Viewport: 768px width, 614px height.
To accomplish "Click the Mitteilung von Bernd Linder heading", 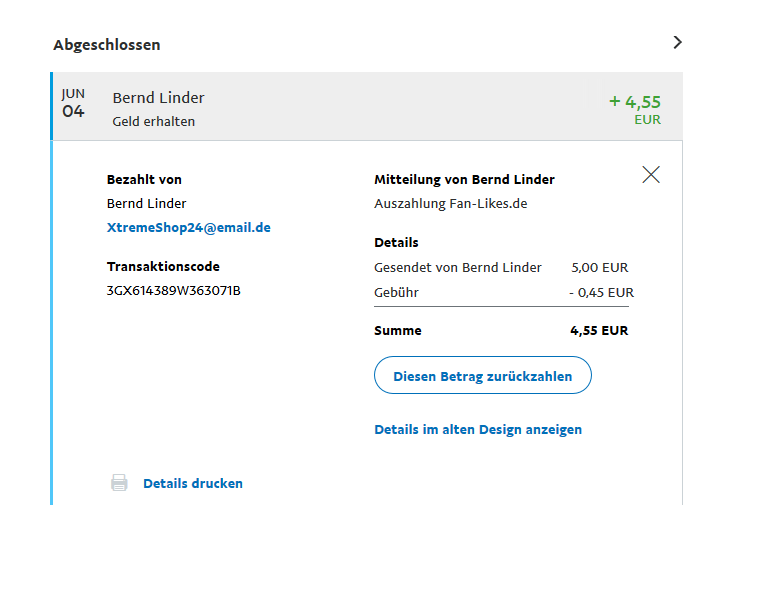I will click(464, 180).
